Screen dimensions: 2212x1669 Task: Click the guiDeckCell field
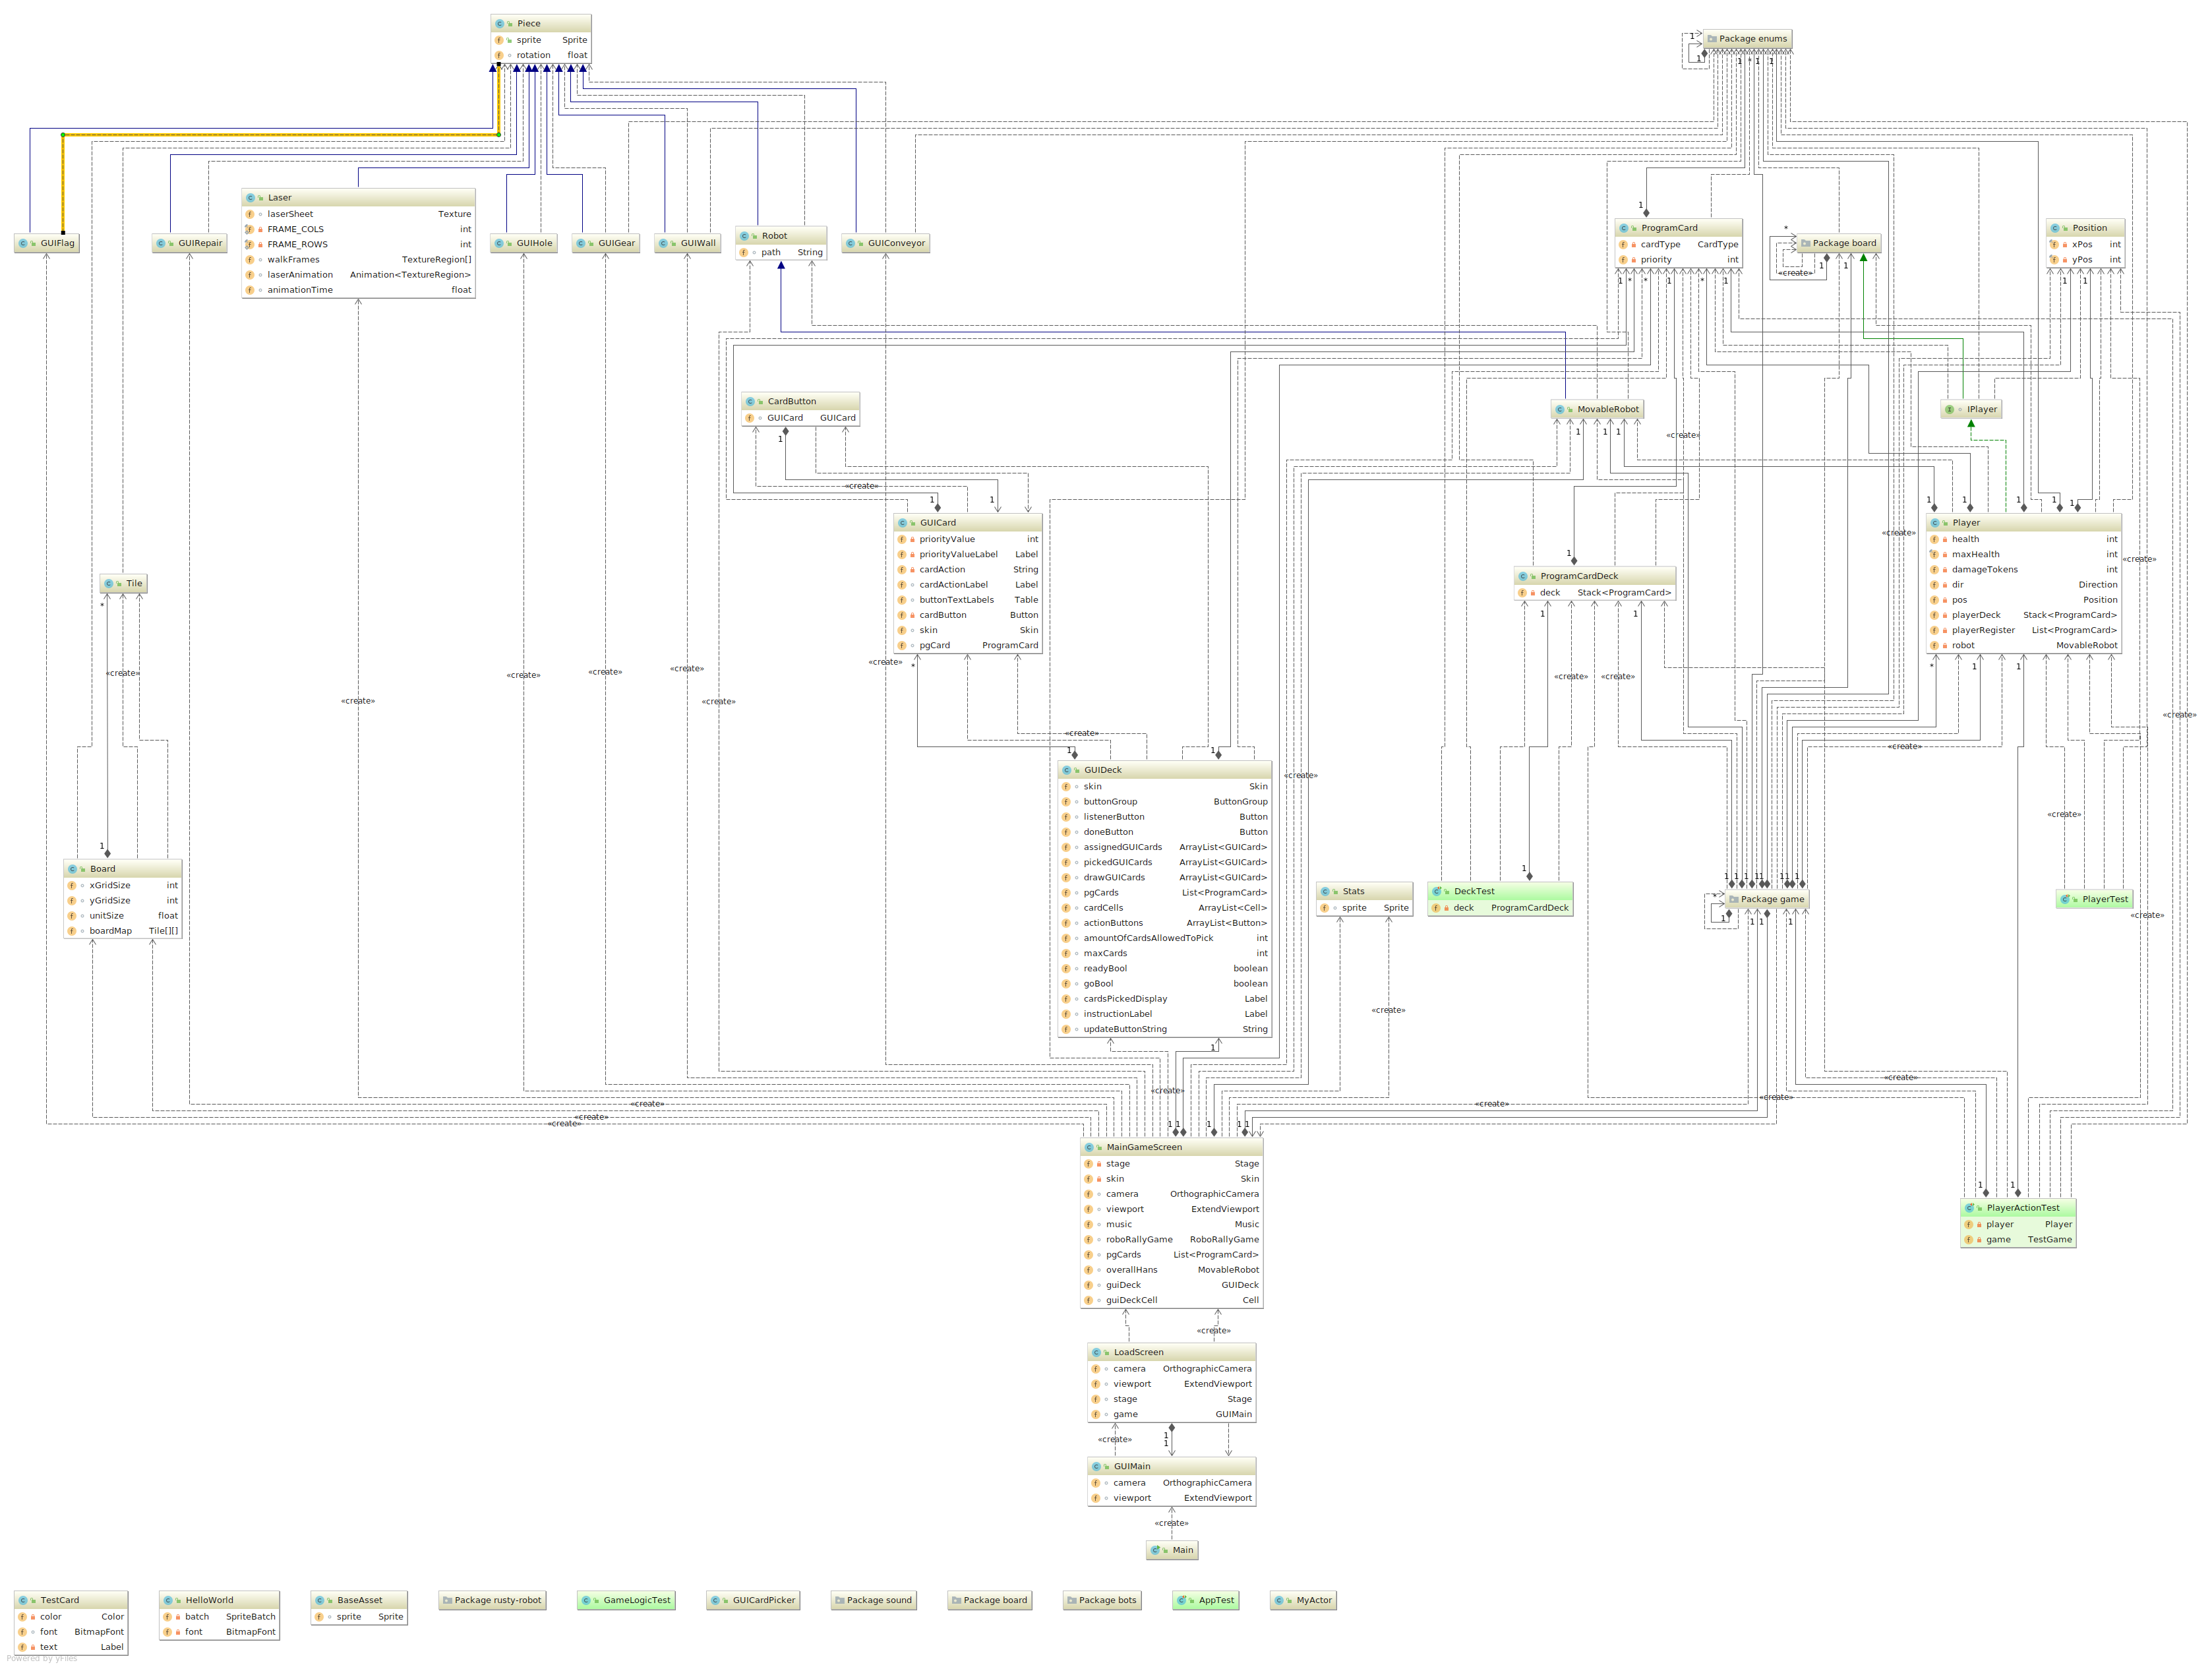pos(1172,1300)
